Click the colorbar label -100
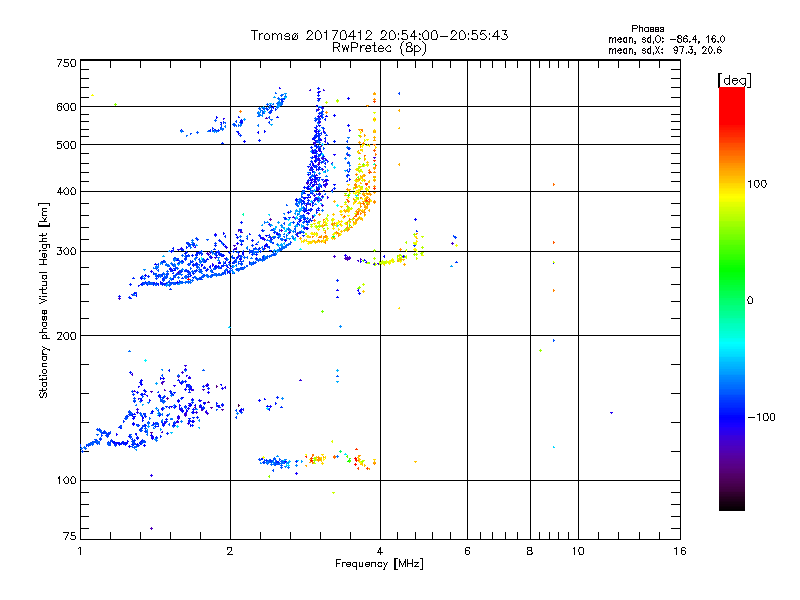 pyautogui.click(x=761, y=417)
